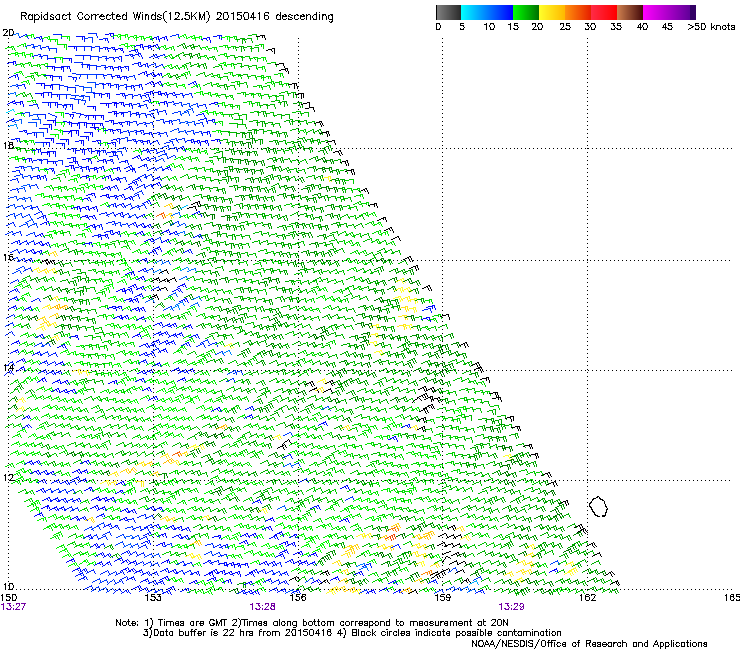Click the date '20150416' in the title
Screen dimensions: 740x650
click(243, 16)
